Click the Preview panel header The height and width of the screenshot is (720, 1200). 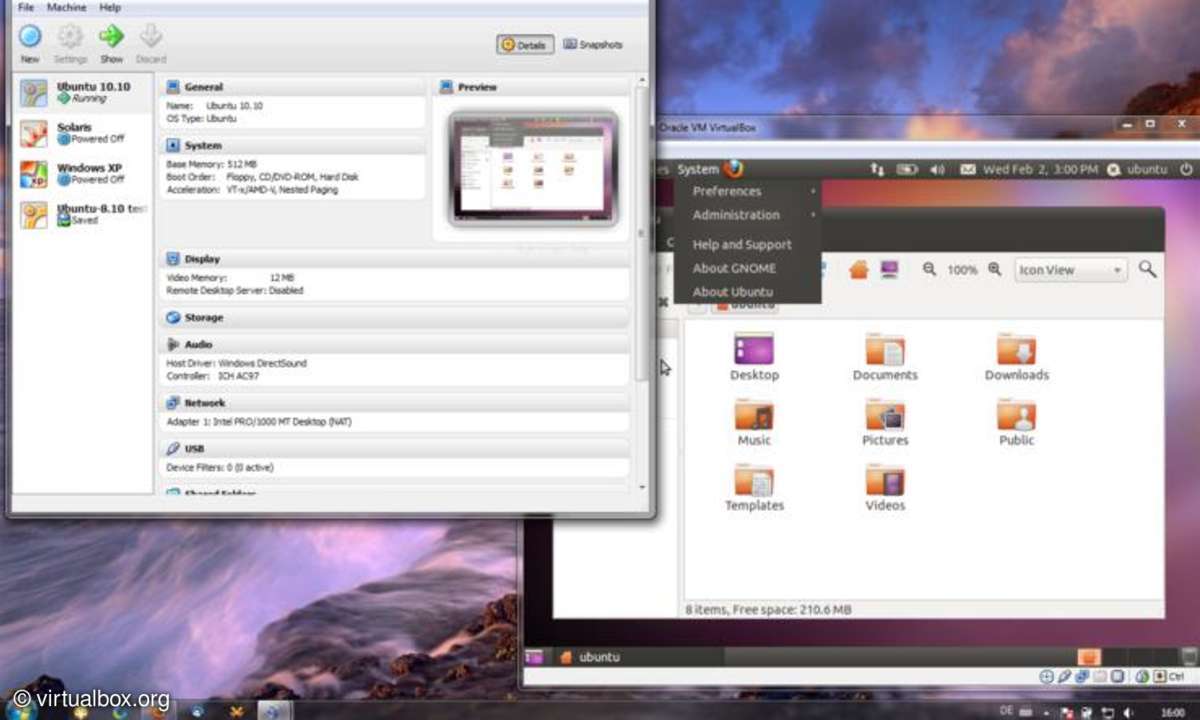pos(532,87)
